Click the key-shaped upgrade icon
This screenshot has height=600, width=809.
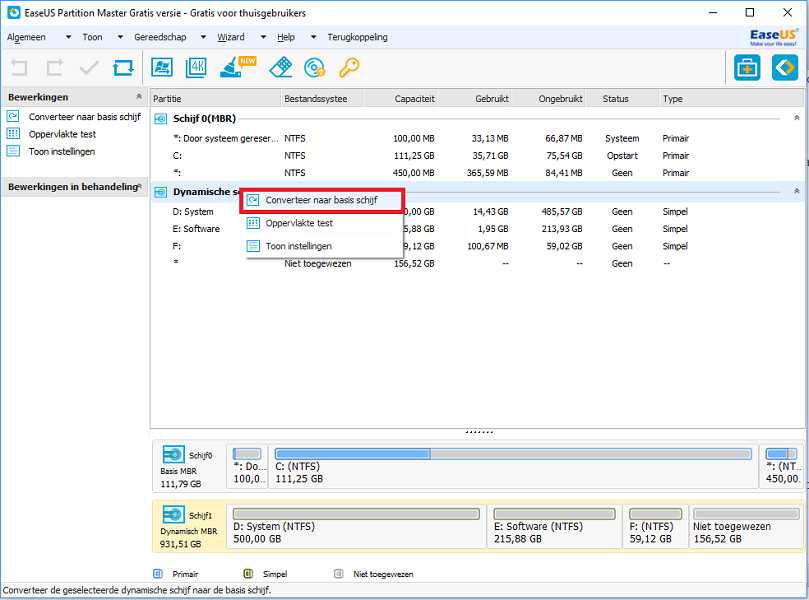point(349,68)
